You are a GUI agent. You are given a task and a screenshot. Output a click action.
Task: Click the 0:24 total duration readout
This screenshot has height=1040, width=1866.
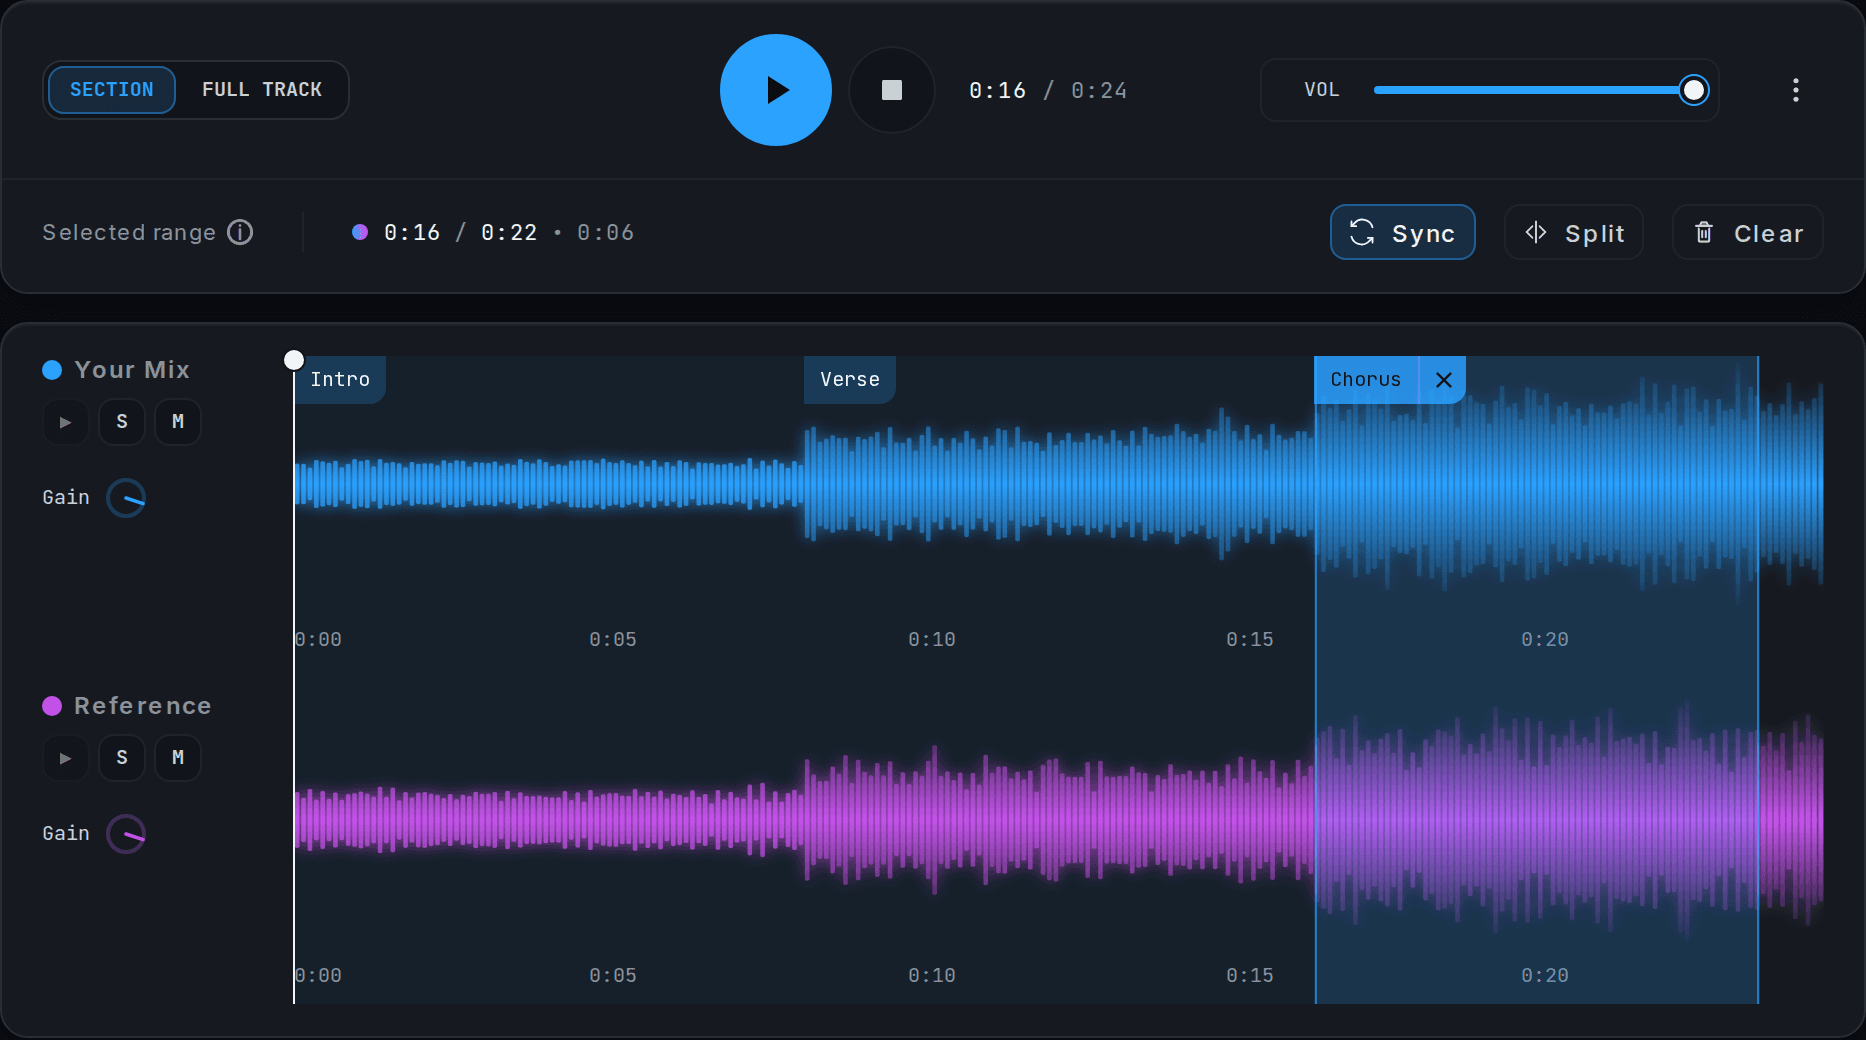click(x=1099, y=91)
